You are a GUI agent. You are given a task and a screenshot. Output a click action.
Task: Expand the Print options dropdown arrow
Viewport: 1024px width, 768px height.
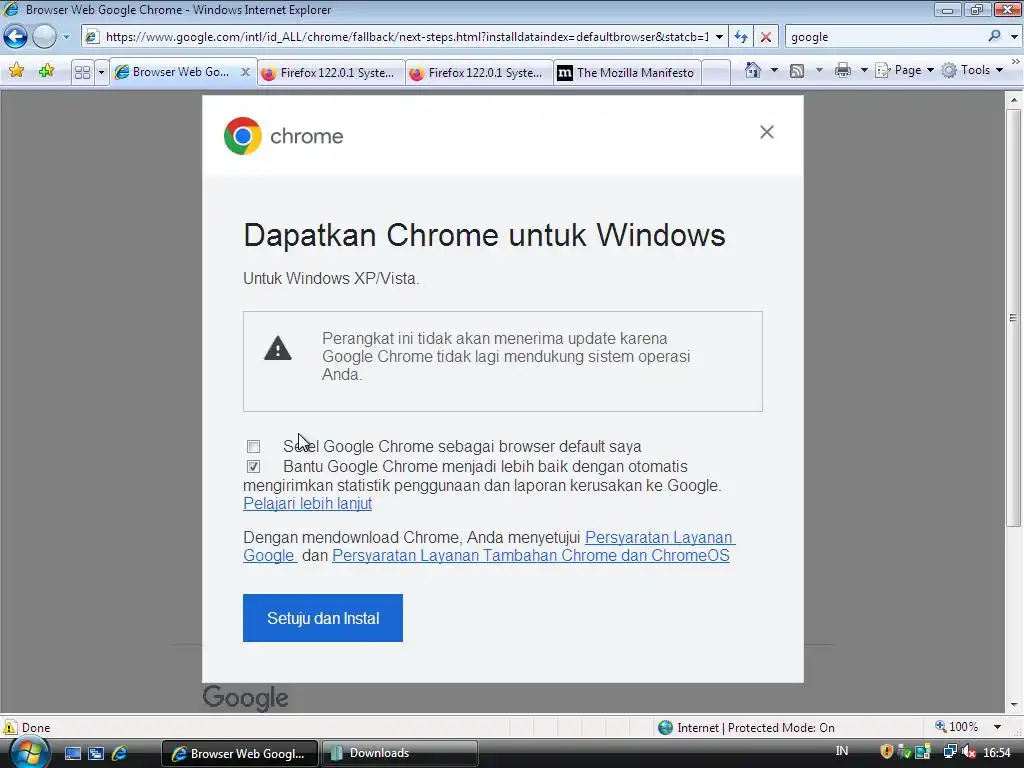tap(863, 70)
